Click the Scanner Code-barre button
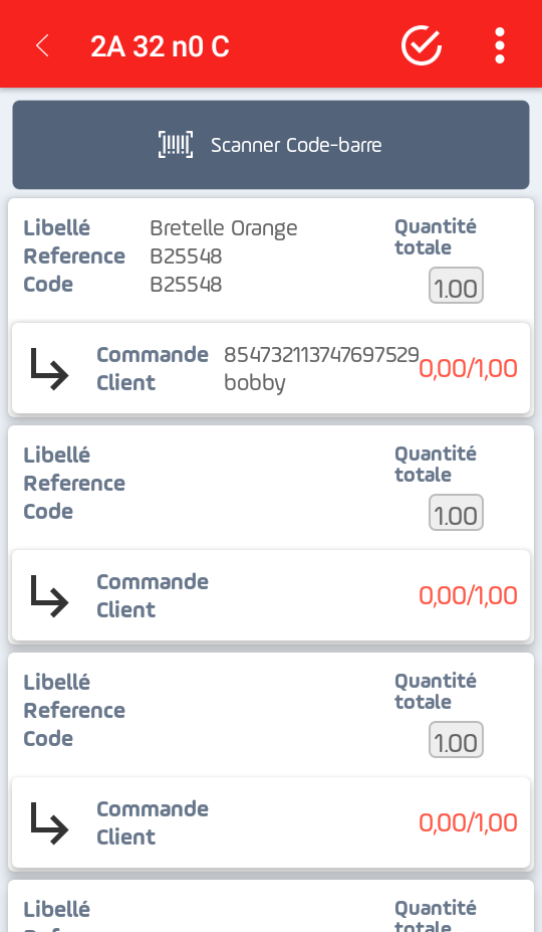 click(271, 145)
